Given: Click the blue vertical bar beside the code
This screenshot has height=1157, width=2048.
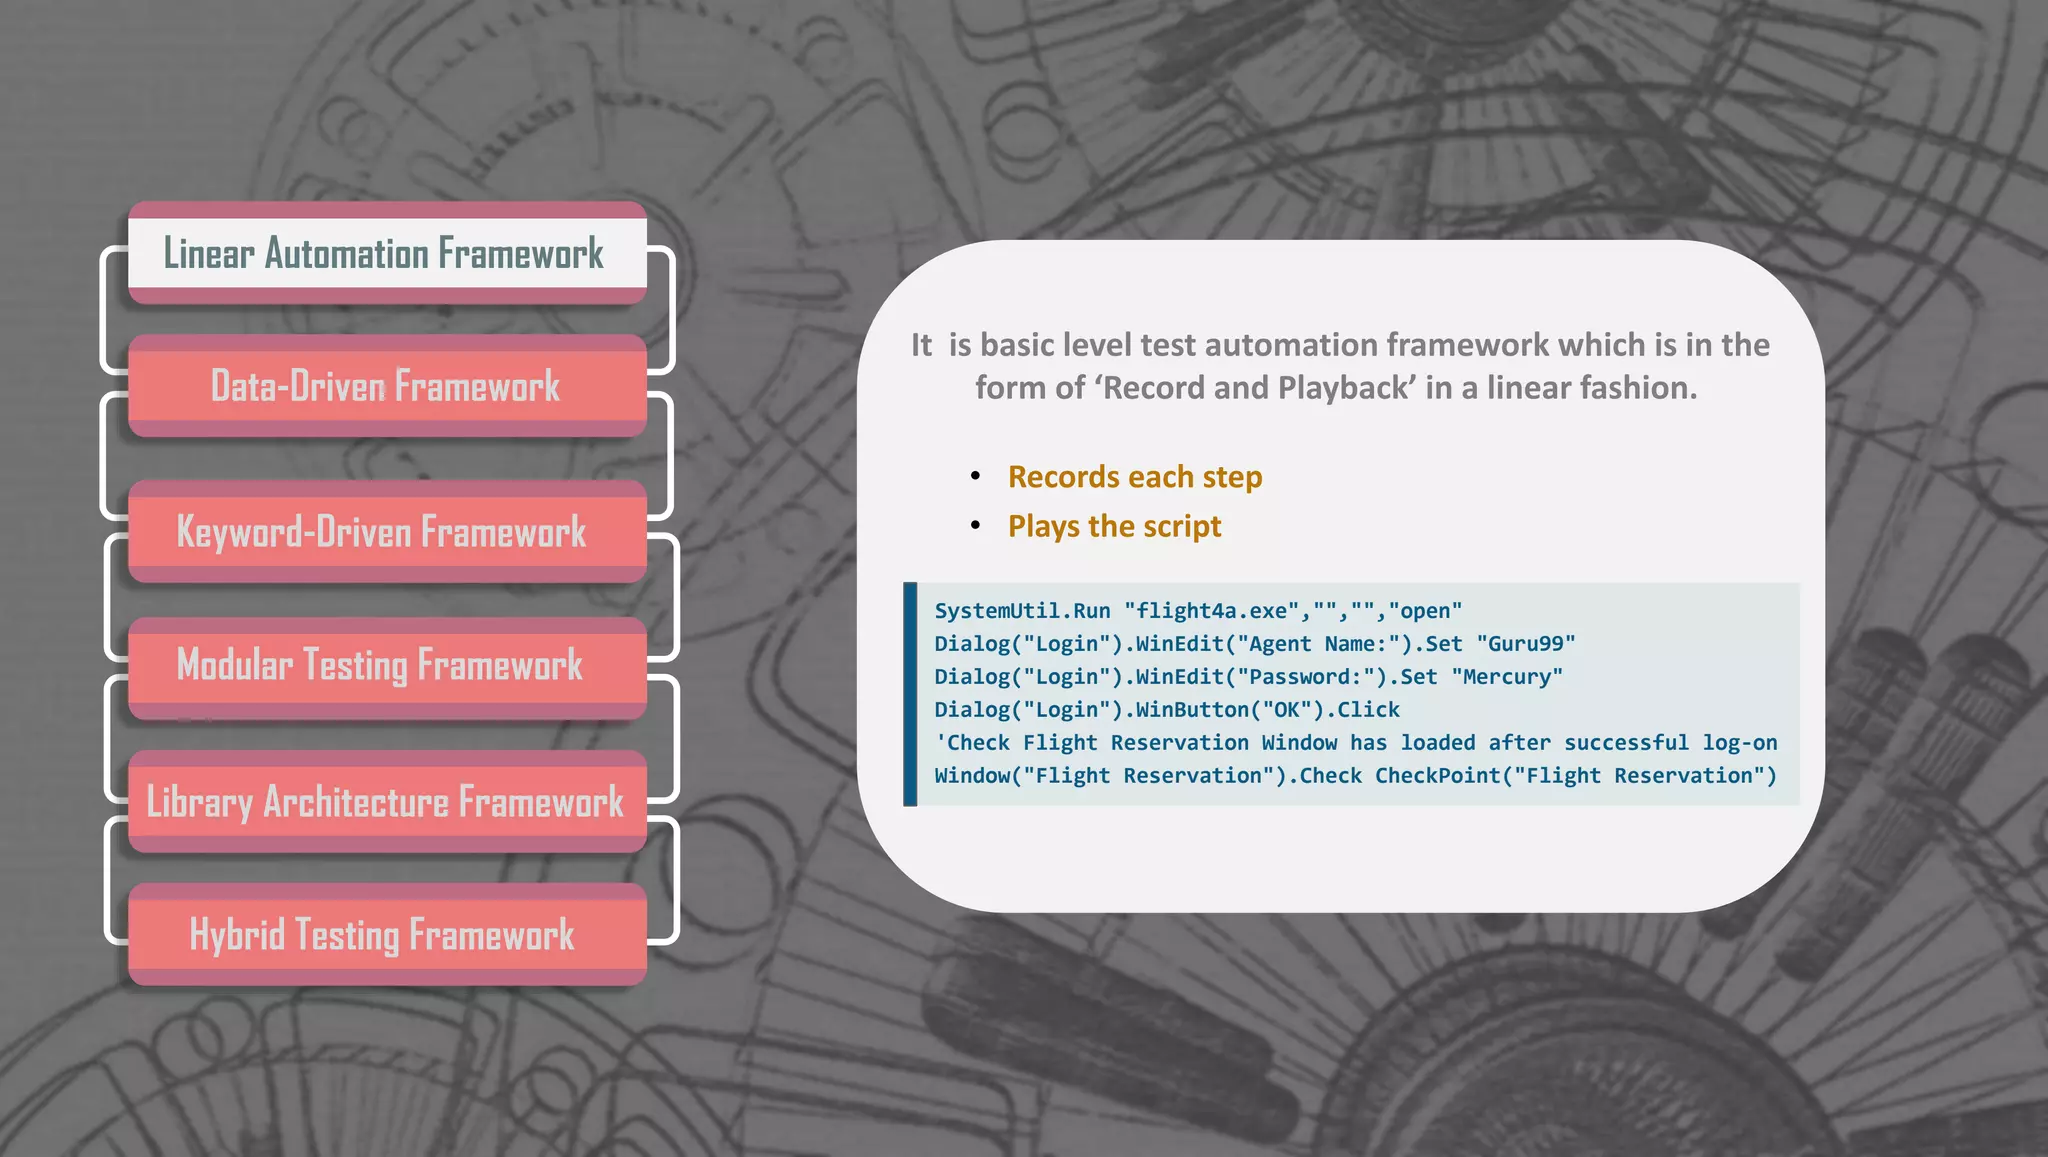Looking at the screenshot, I should 910,694.
